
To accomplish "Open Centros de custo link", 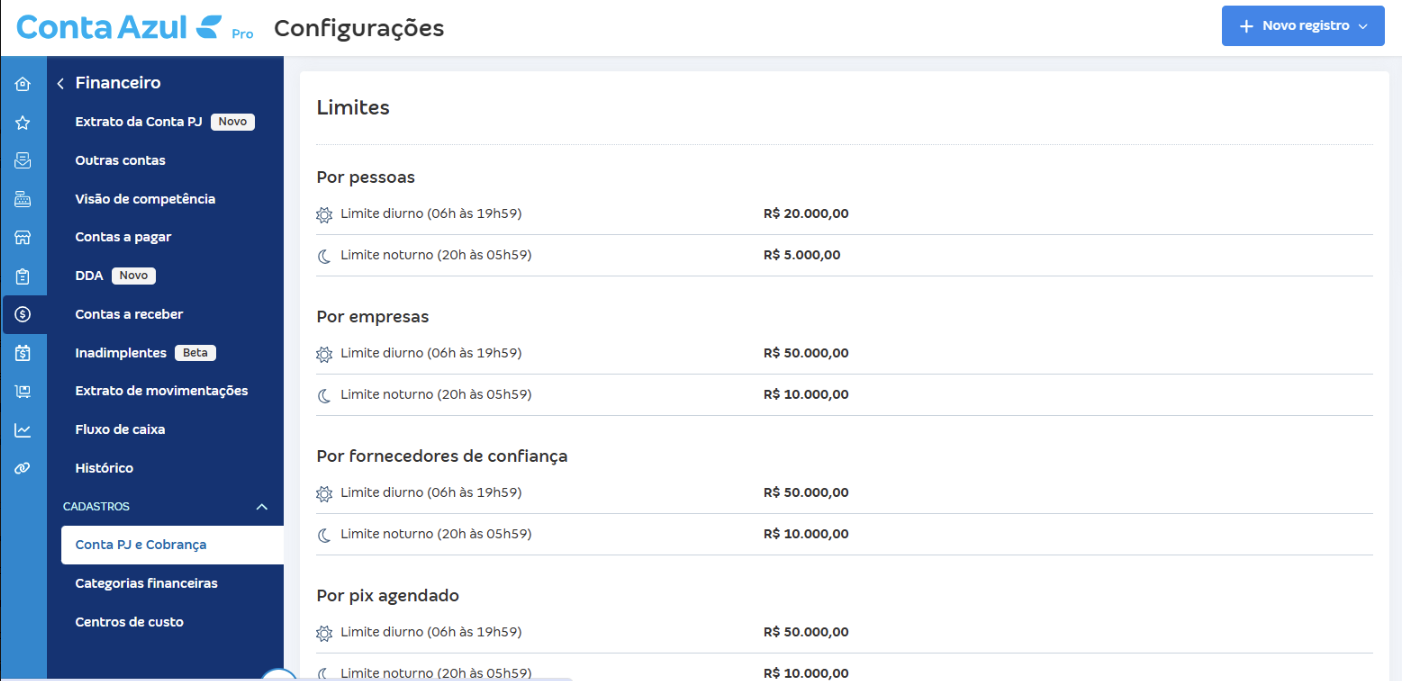I will pyautogui.click(x=129, y=622).
